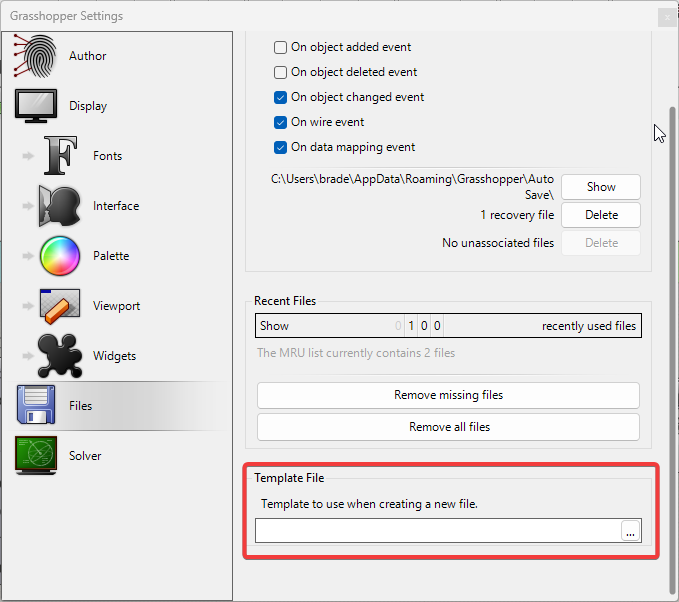679x602 pixels.
Task: Click the AutoSave folder path text
Action: tap(412, 187)
